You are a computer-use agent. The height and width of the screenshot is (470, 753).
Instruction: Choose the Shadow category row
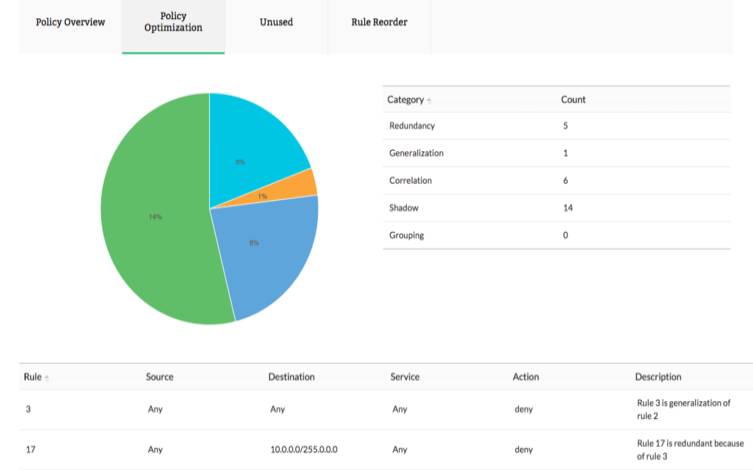click(403, 207)
